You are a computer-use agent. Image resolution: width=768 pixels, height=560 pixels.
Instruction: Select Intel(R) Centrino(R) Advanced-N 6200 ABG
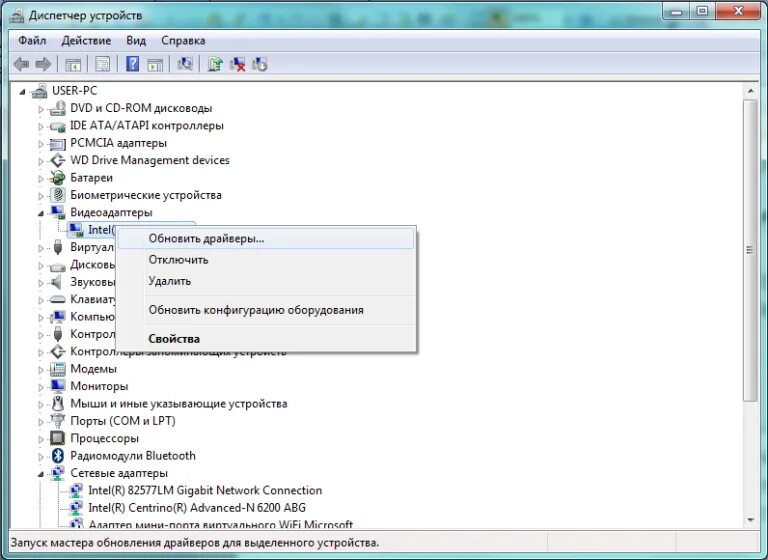(197, 508)
